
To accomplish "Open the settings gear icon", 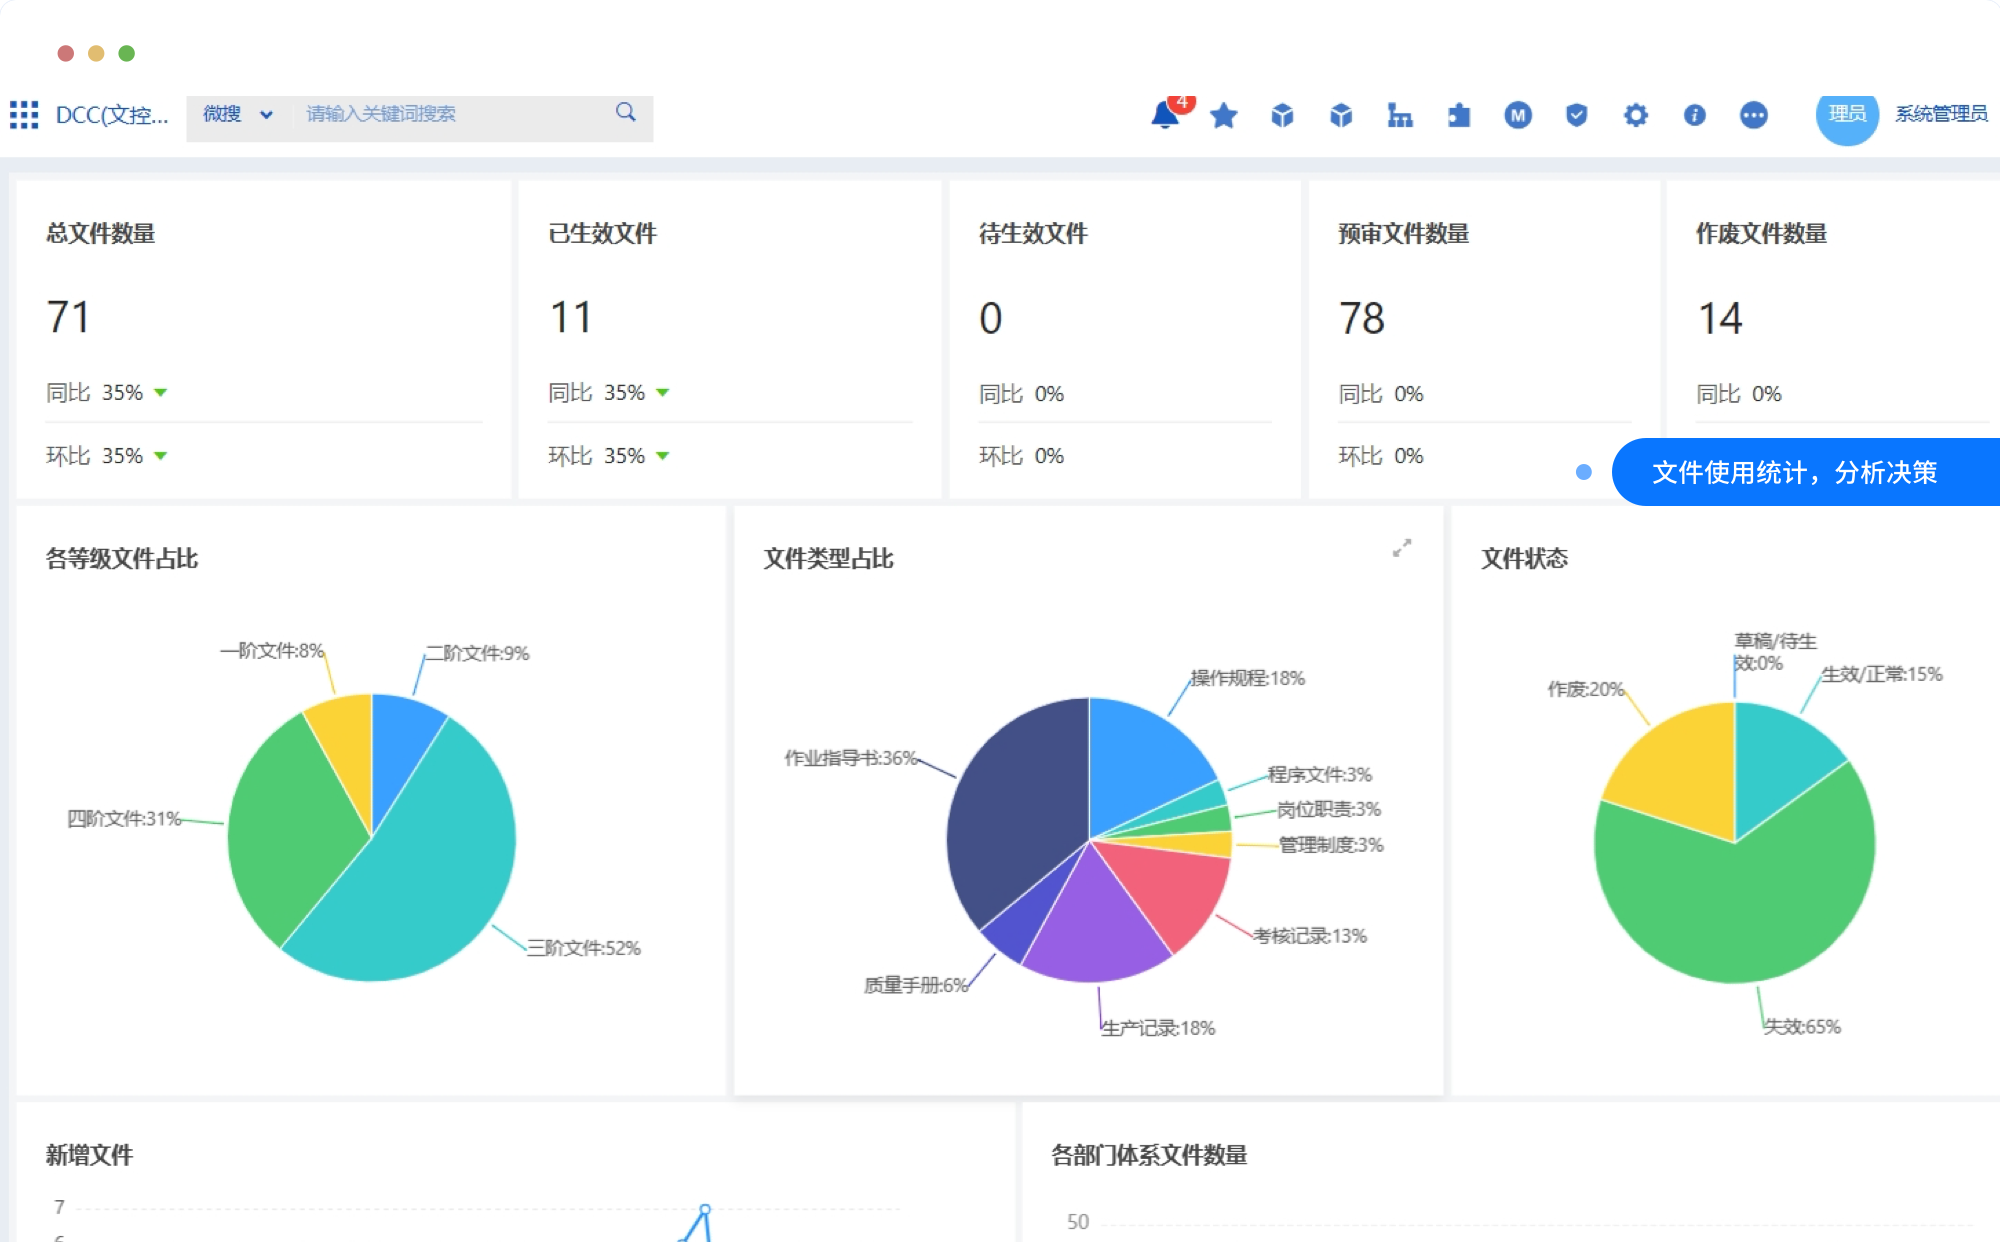I will pyautogui.click(x=1636, y=116).
